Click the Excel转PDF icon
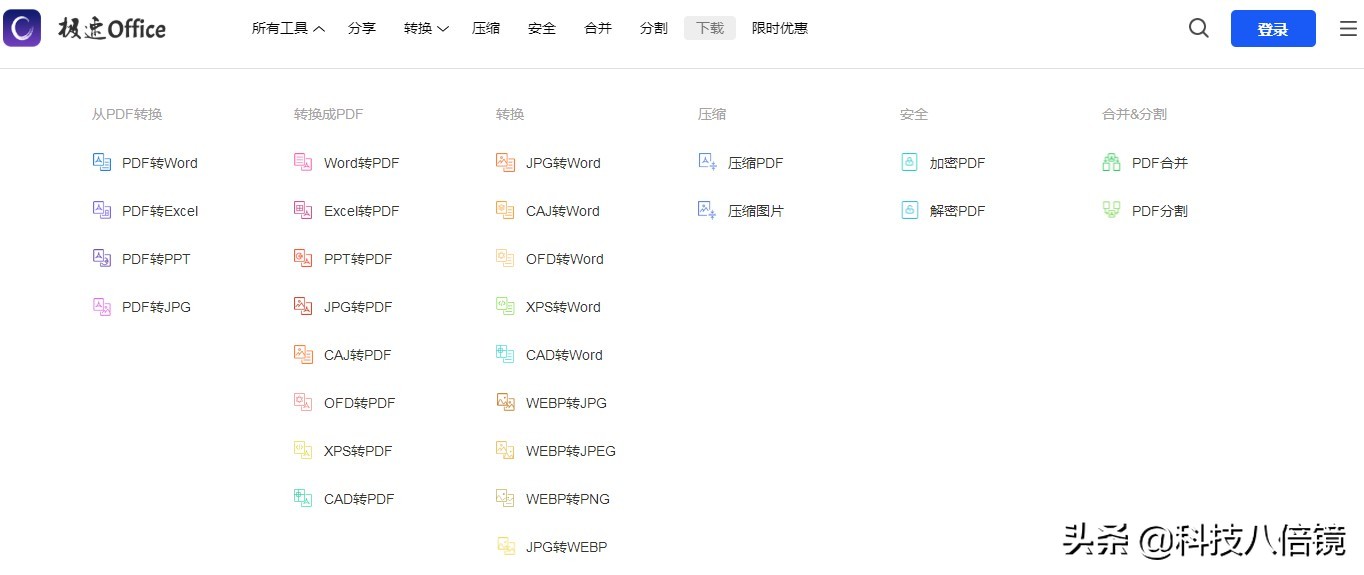Viewport: 1364px width, 575px height. pos(303,210)
